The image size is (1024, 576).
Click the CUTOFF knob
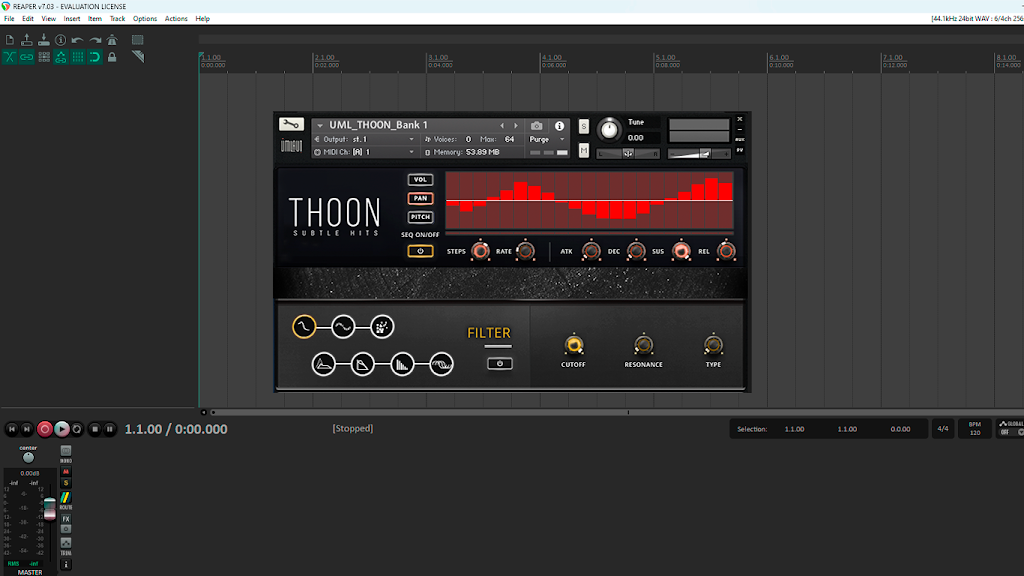(x=573, y=345)
